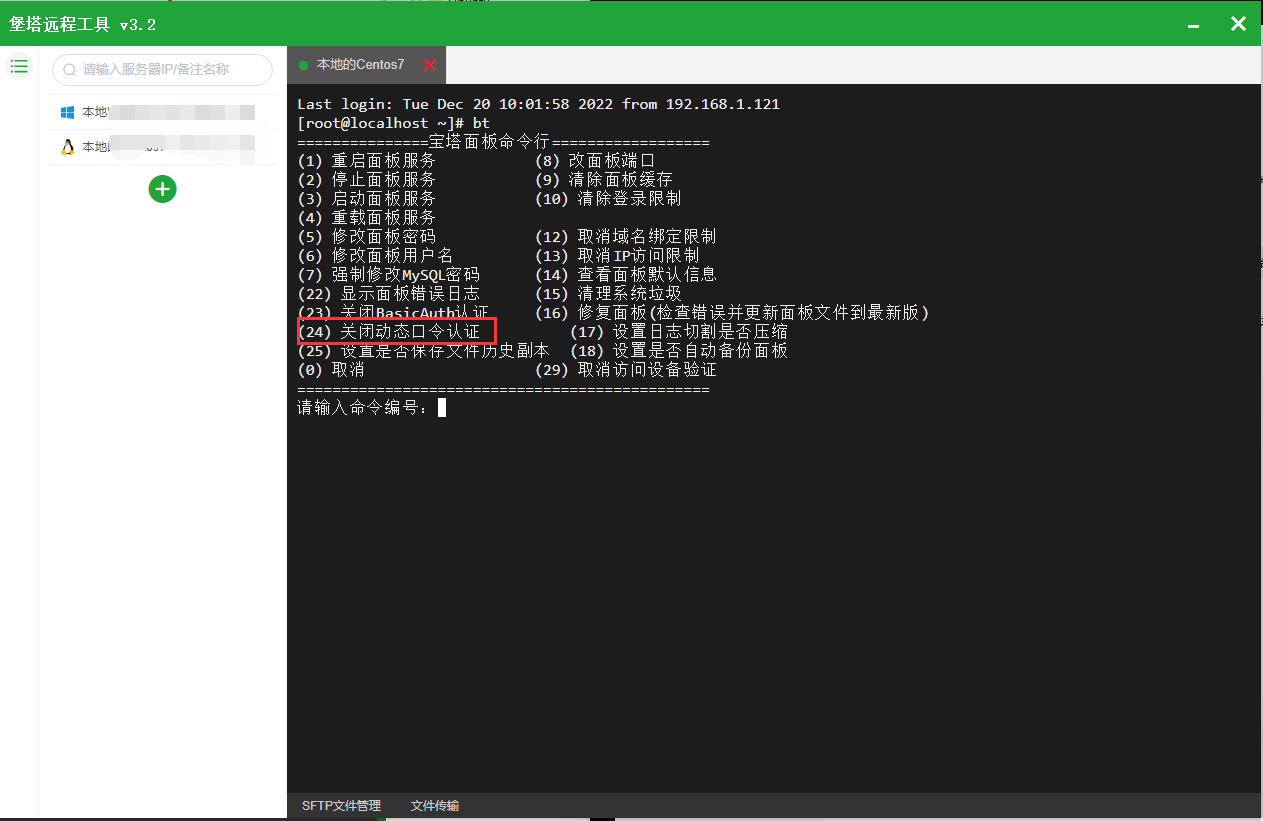
Task: Click terminal text (13) 取消IP访问限制
Action: [x=617, y=256]
